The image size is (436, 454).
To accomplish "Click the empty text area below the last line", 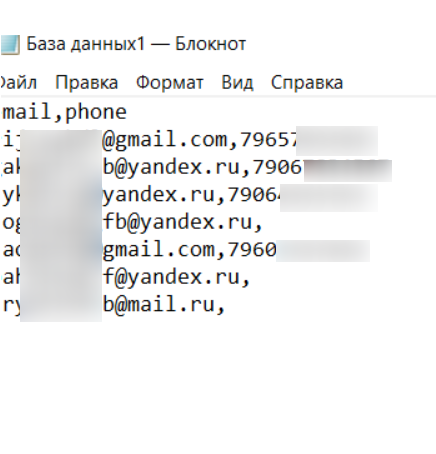I will pos(218,383).
